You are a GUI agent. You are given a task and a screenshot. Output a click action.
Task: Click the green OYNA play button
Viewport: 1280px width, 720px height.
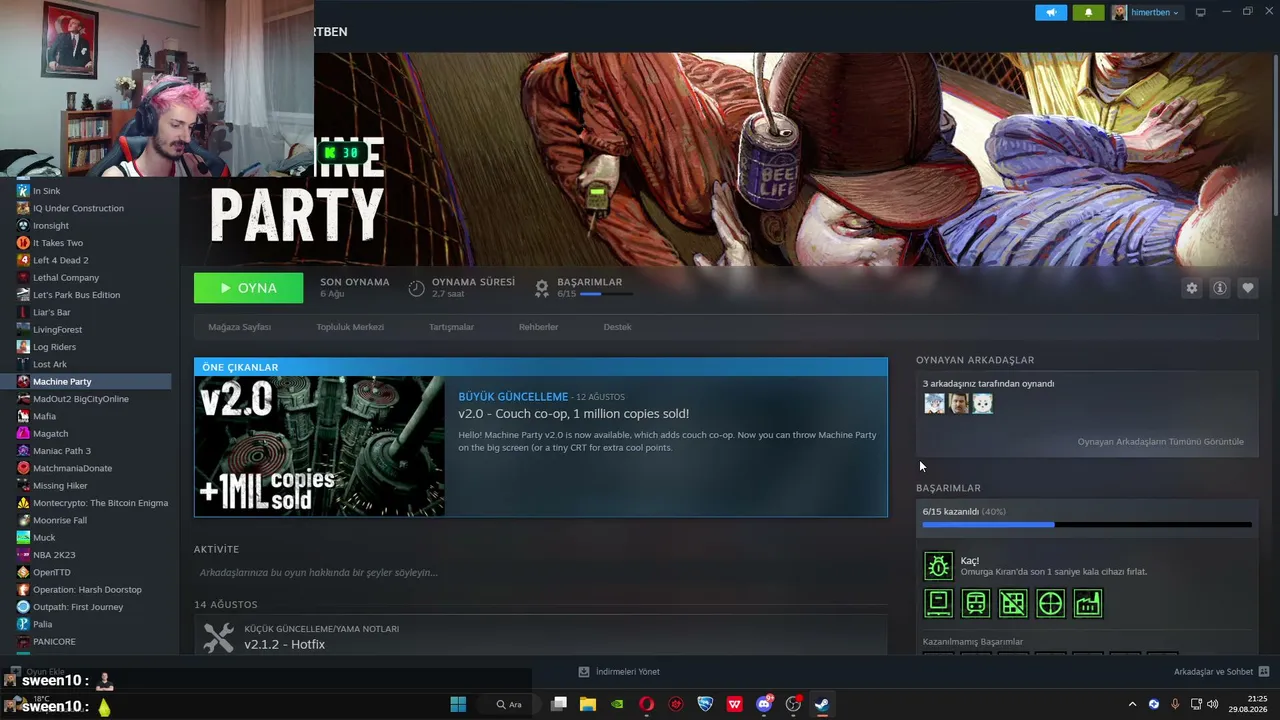click(249, 288)
